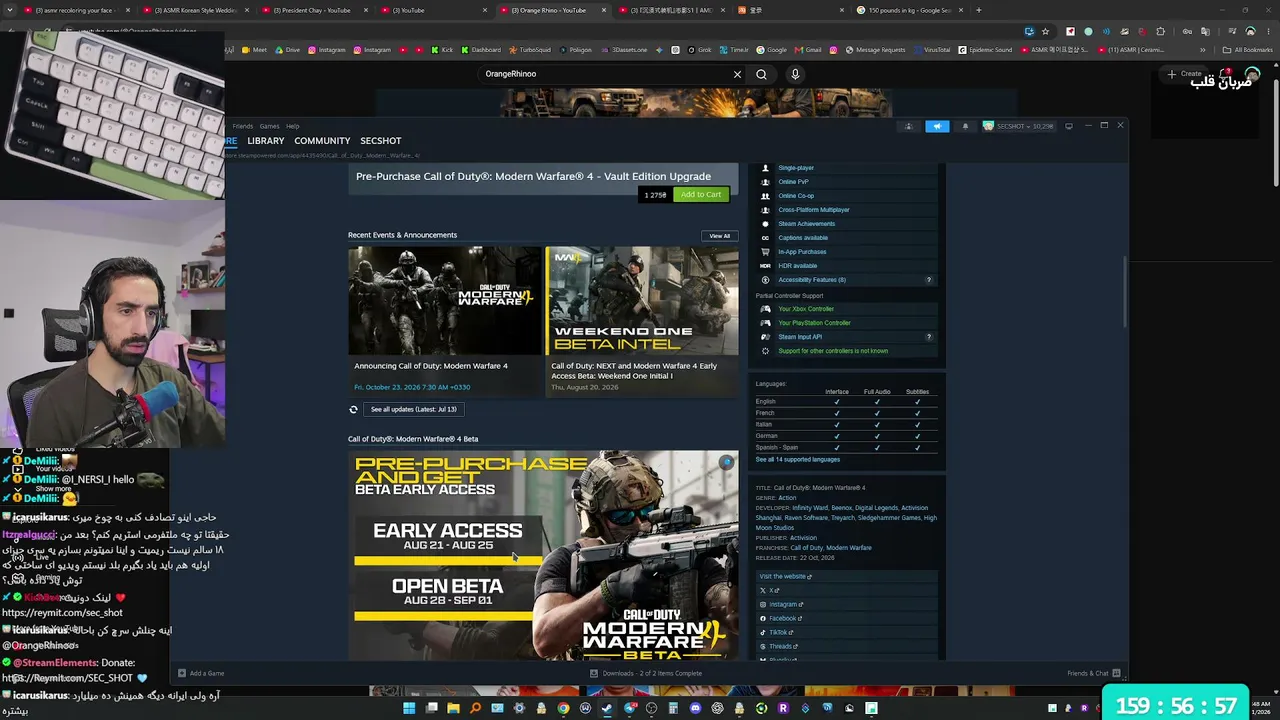
Task: Click the Single-player feature icon
Action: coord(765,168)
